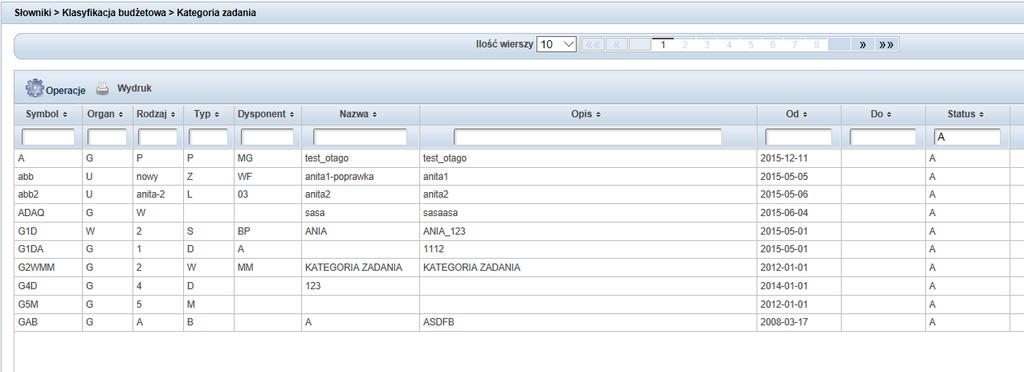Select page 4 in paginator

point(729,44)
